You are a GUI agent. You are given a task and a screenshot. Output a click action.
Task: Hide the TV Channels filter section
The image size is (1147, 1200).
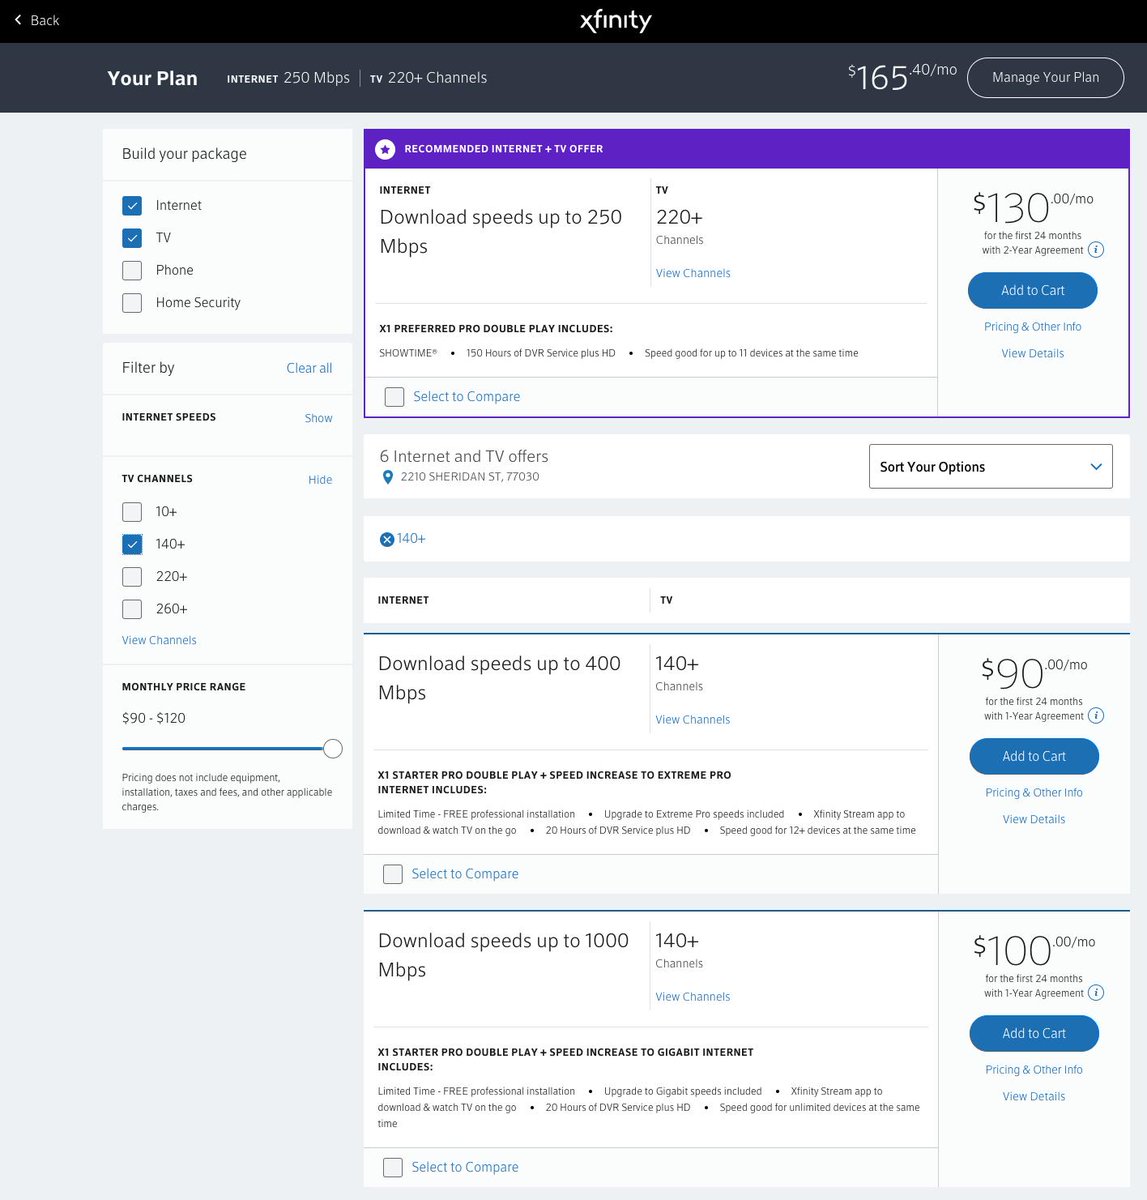[x=320, y=480]
